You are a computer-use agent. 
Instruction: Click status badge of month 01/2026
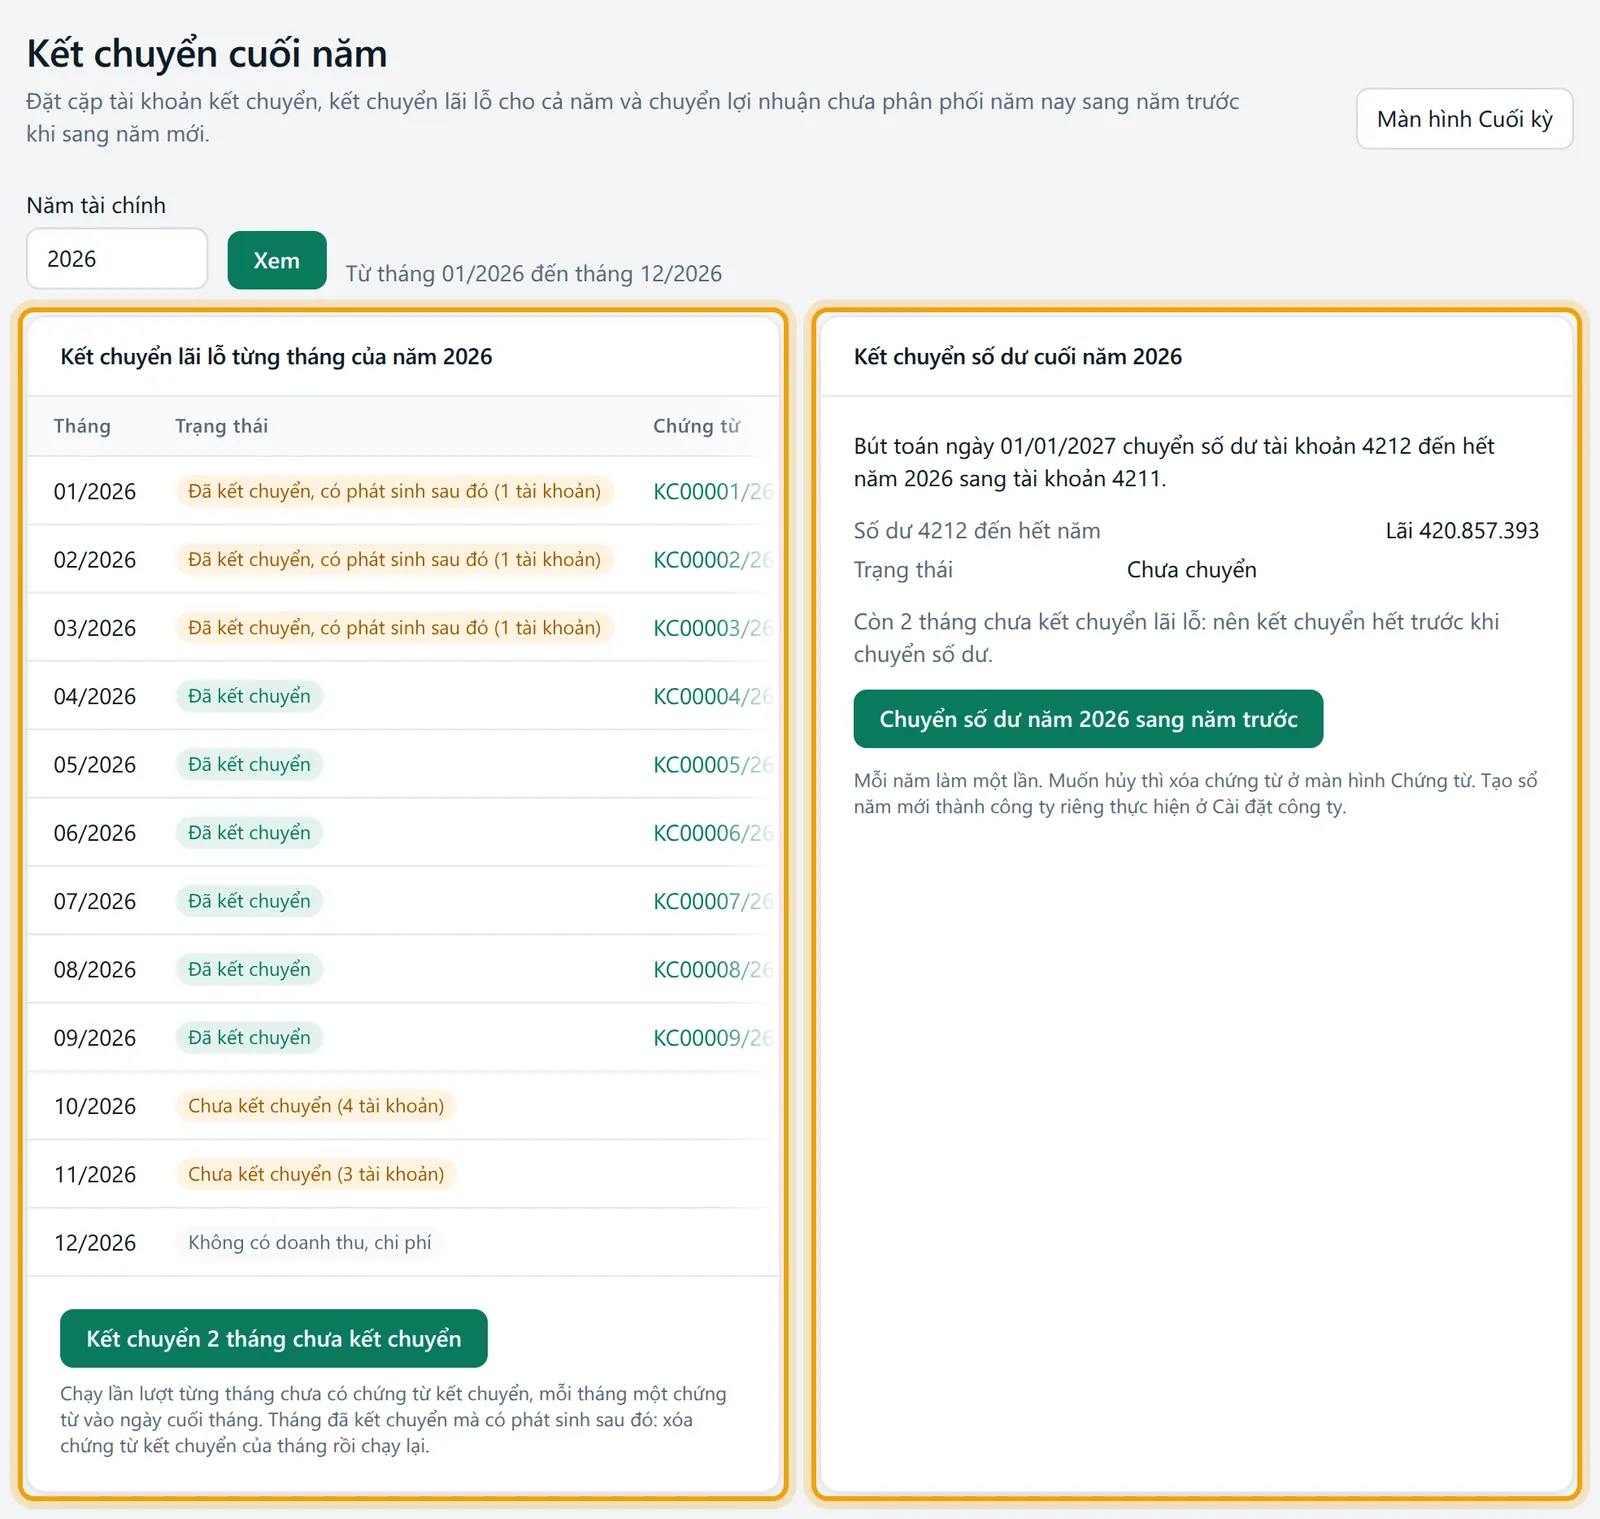[395, 491]
